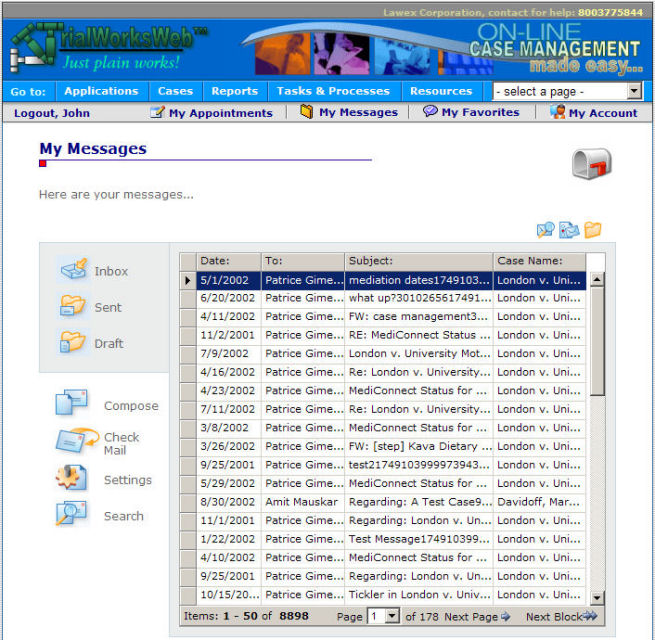Select the 11/2/2001 message date cell

[228, 335]
